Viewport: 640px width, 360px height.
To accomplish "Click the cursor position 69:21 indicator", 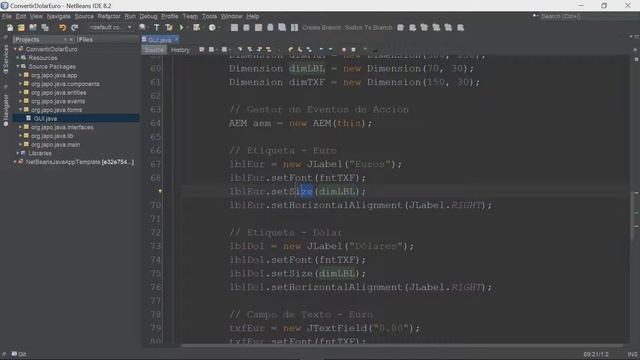I will pyautogui.click(x=596, y=354).
